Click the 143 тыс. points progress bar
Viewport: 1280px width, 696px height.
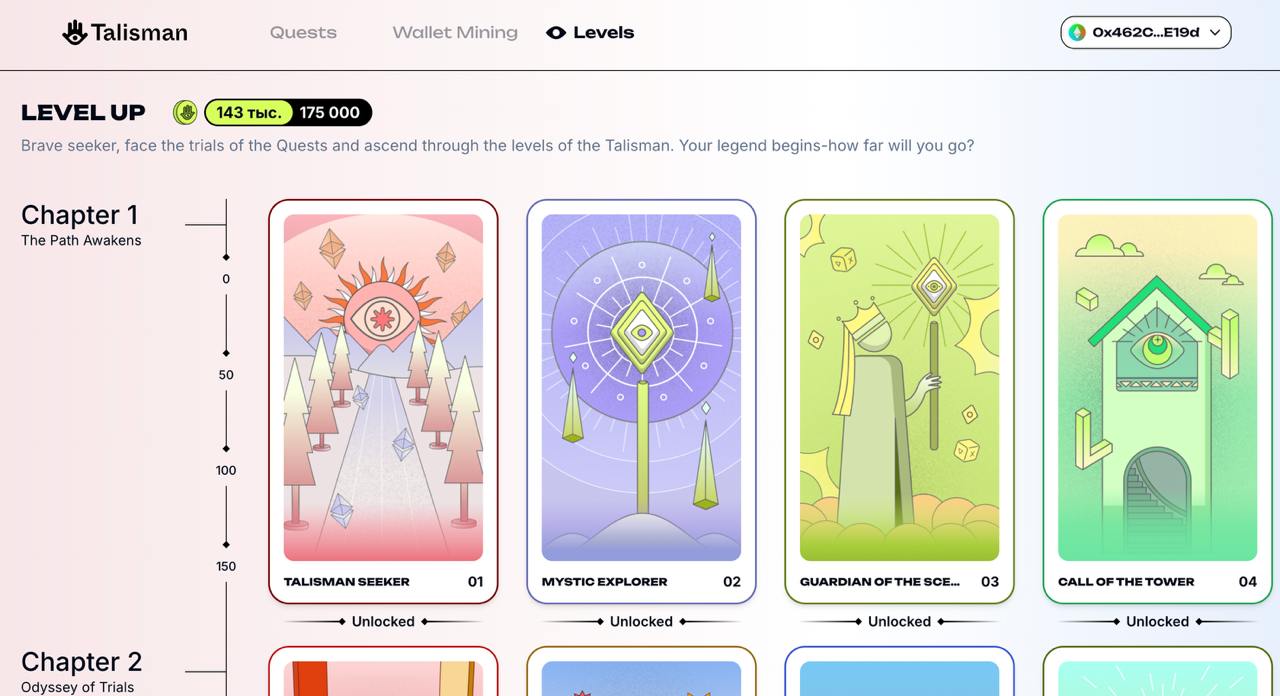(248, 112)
